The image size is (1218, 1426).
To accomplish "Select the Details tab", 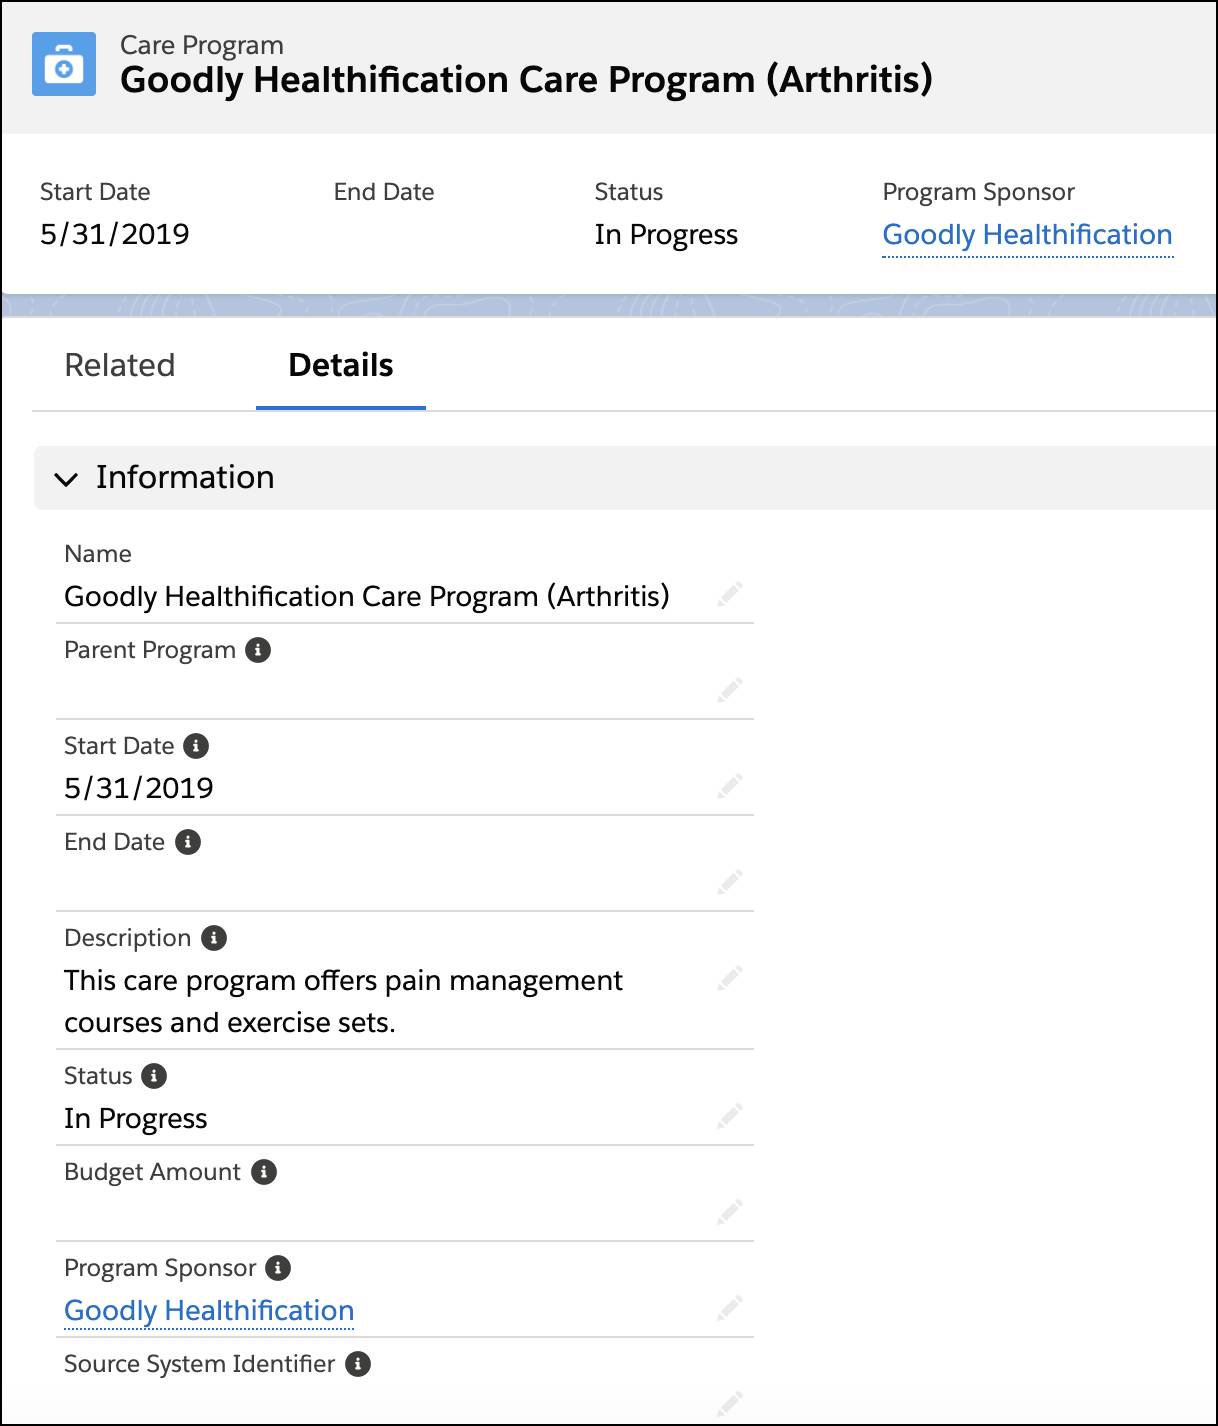I will tap(341, 365).
